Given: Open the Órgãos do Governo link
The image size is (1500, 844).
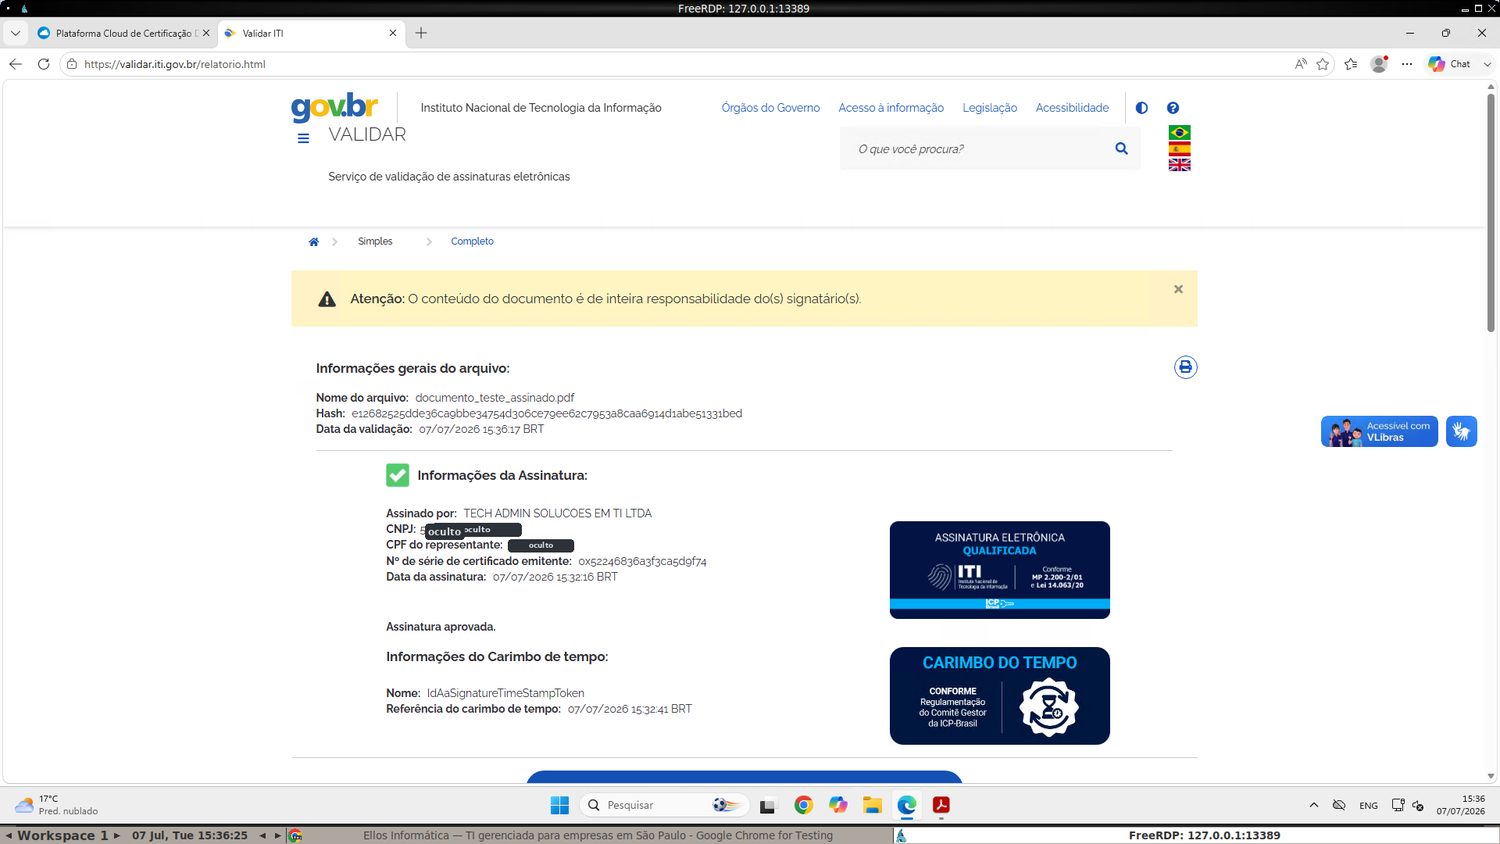Looking at the screenshot, I should (x=770, y=108).
